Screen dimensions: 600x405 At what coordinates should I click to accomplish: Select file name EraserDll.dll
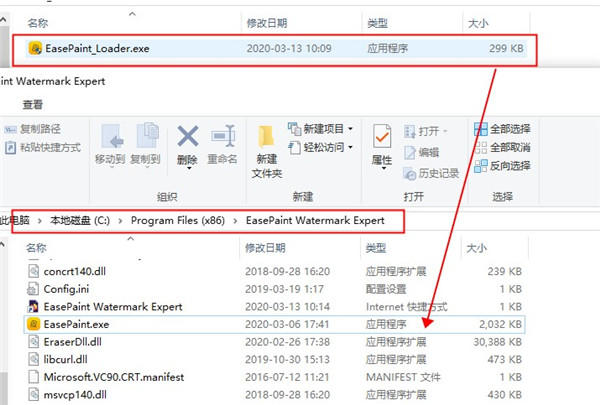tap(73, 342)
